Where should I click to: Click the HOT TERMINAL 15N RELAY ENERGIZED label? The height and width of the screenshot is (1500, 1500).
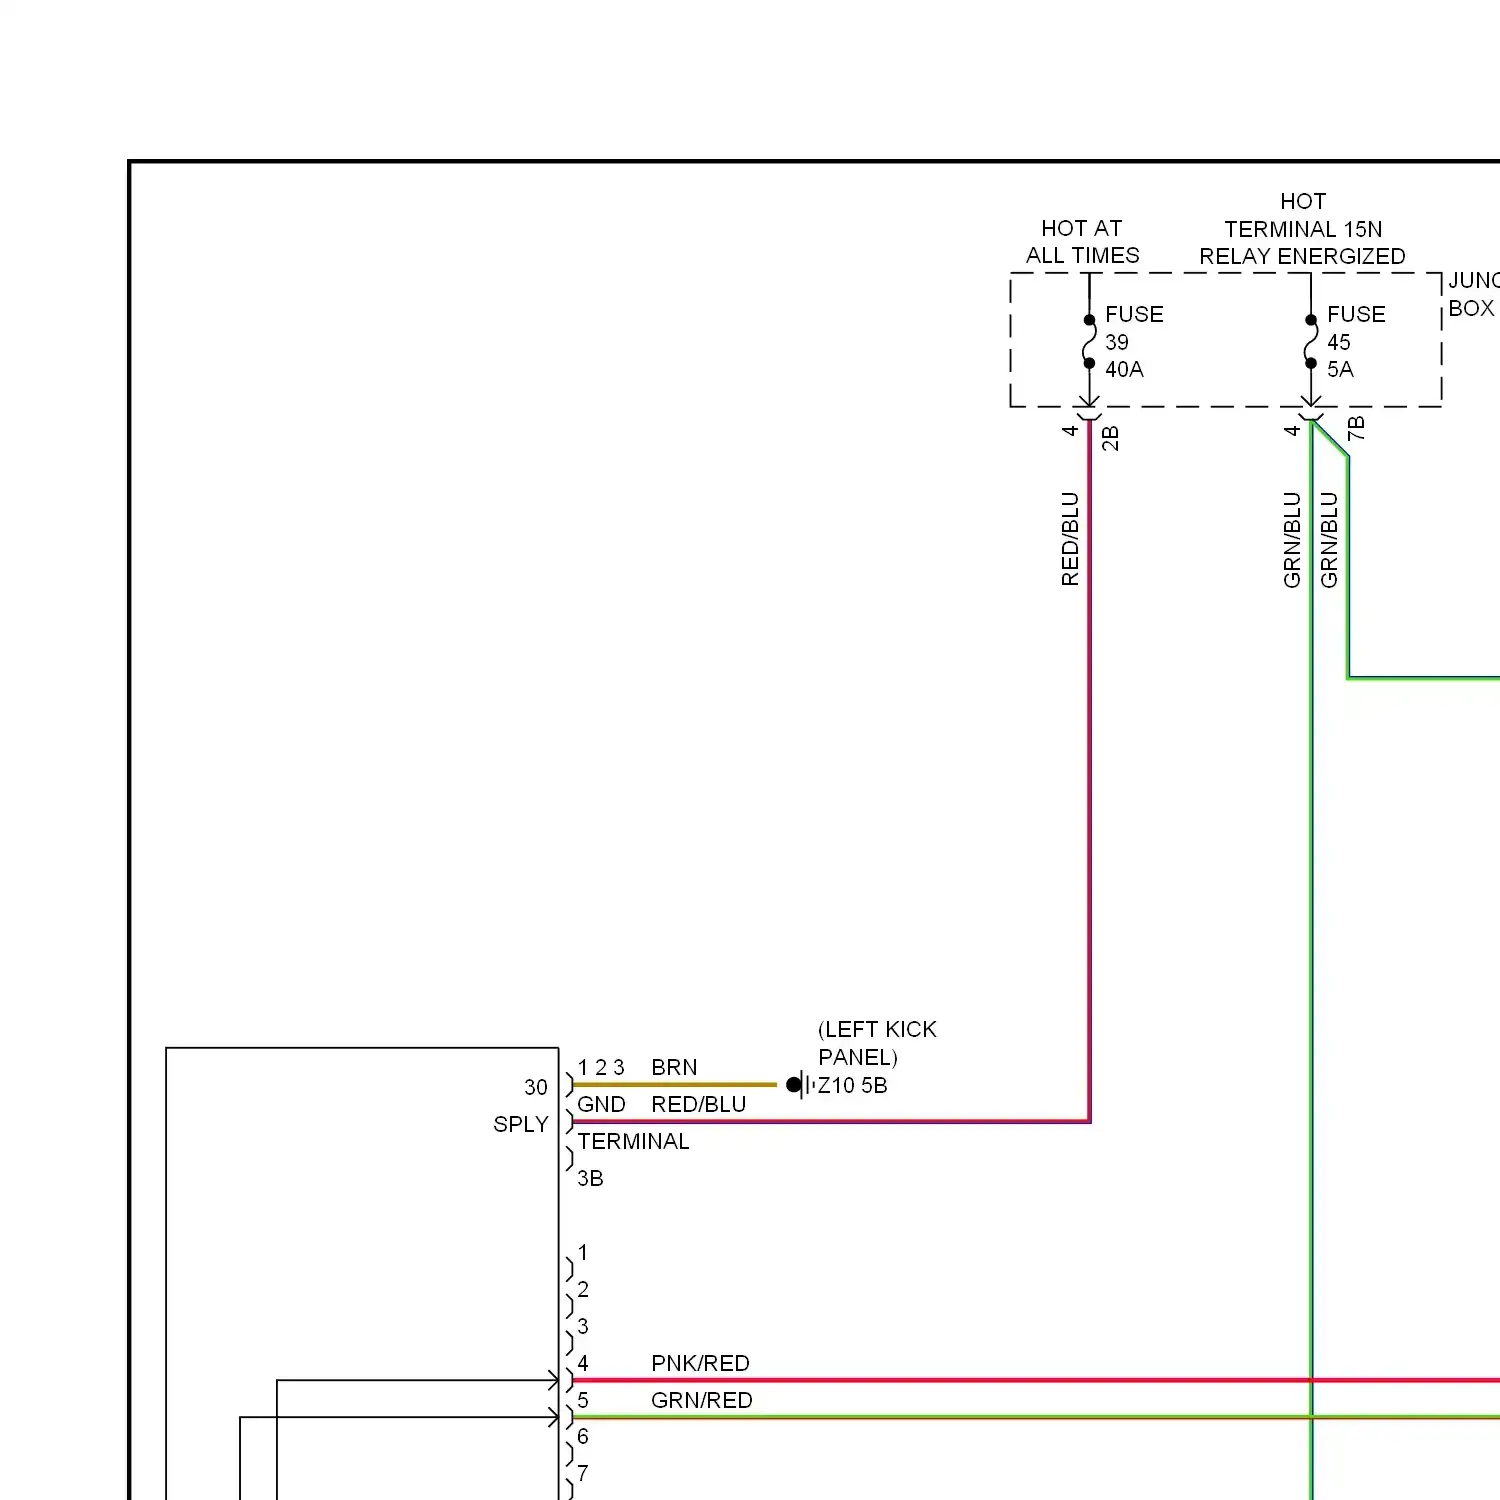[x=1302, y=229]
